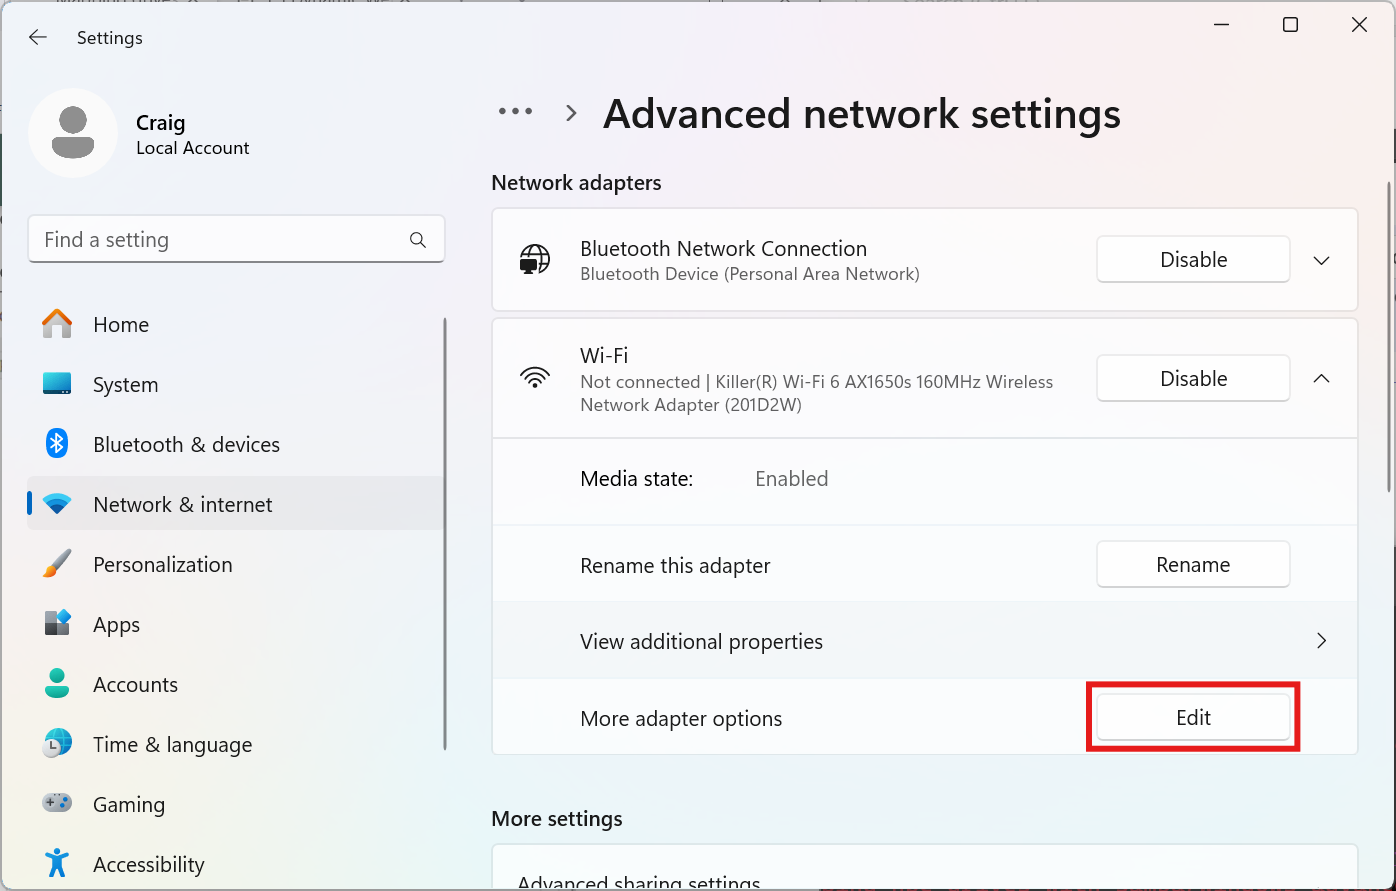Disable the Bluetooth Network Connection adapter
This screenshot has height=891, width=1396.
pos(1193,260)
